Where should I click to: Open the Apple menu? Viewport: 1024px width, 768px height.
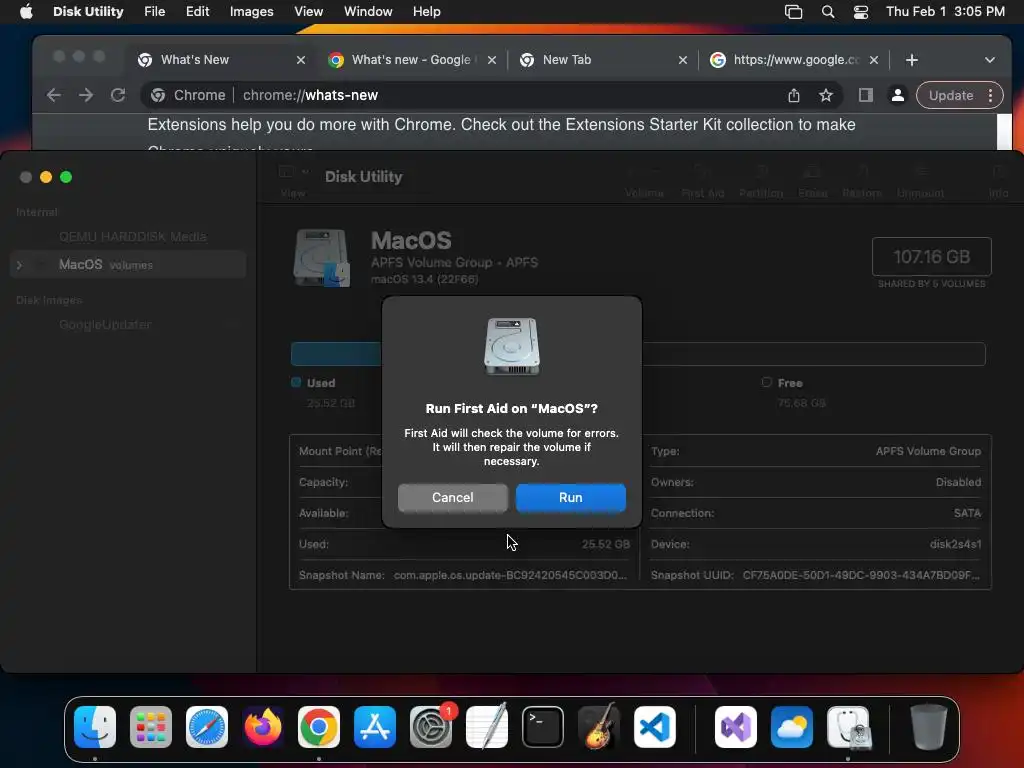point(26,12)
